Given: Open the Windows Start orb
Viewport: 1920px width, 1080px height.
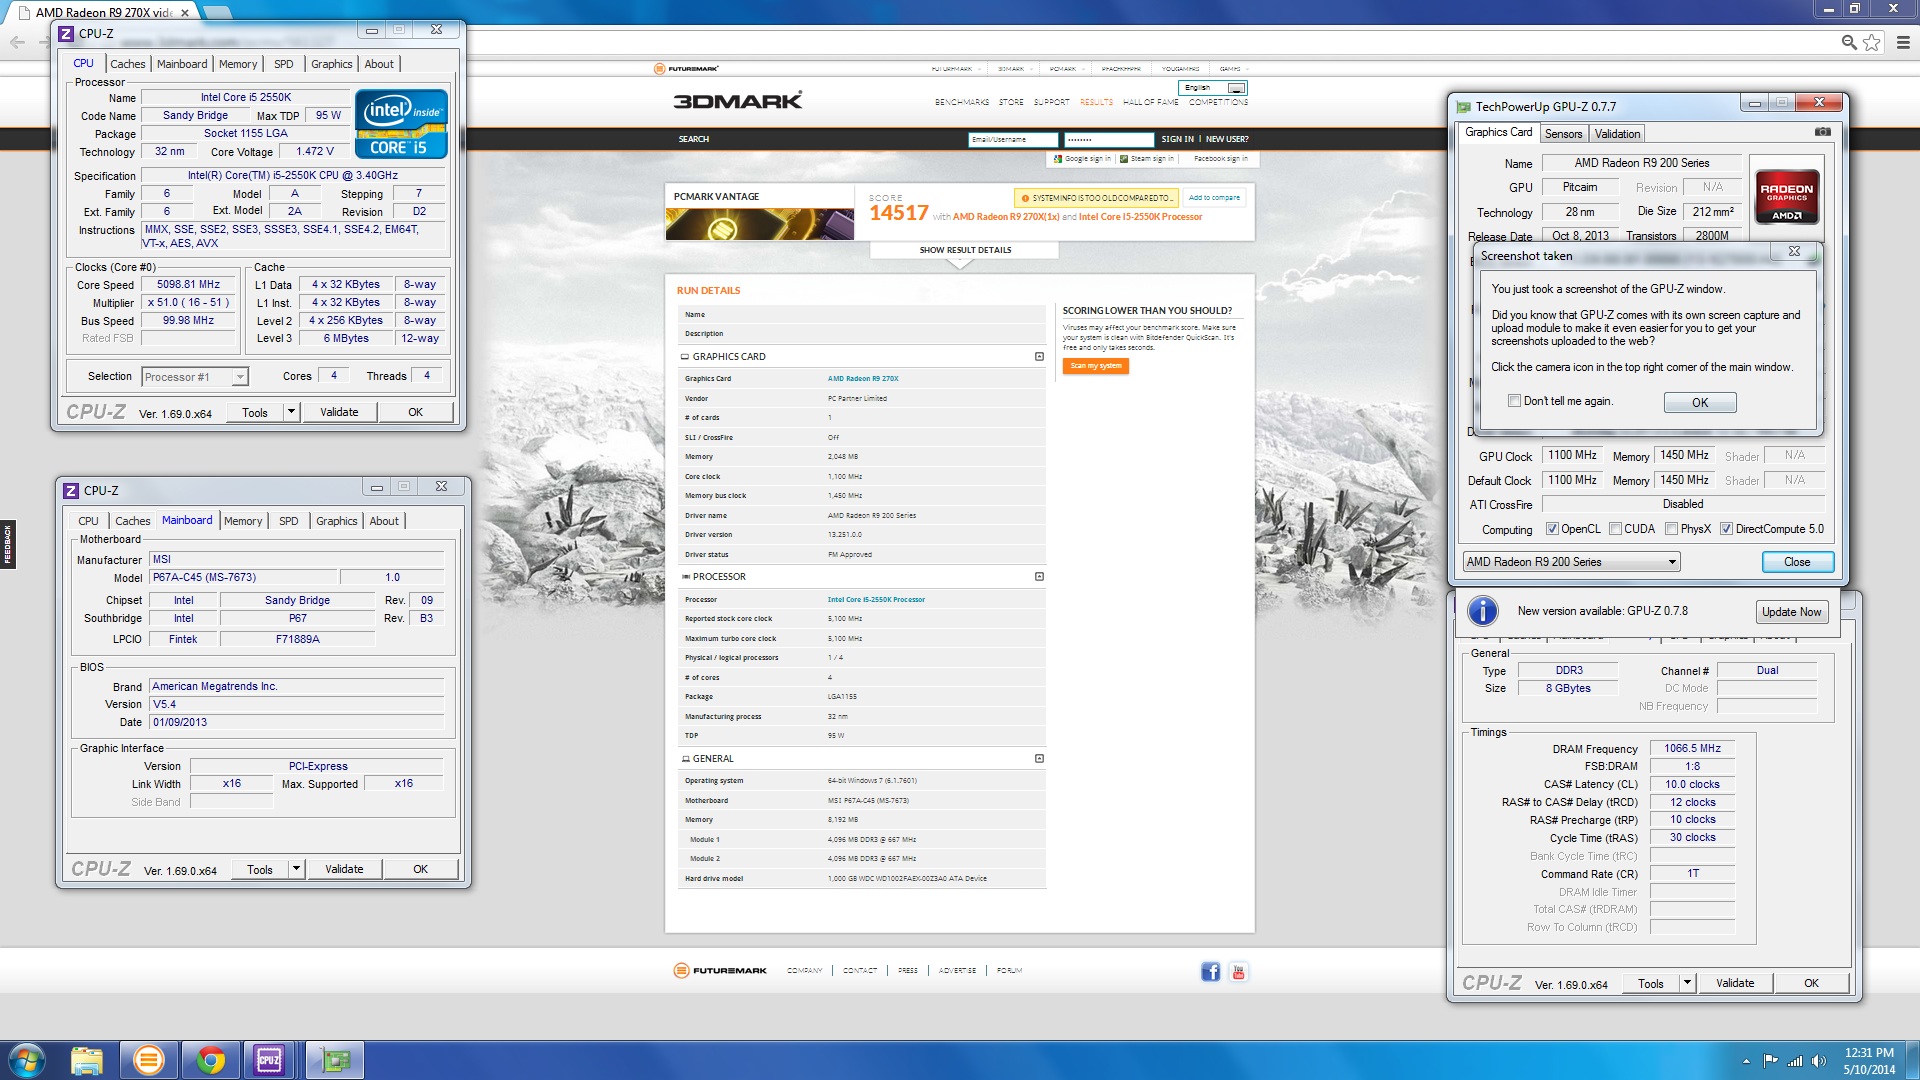Looking at the screenshot, I should click(27, 1060).
